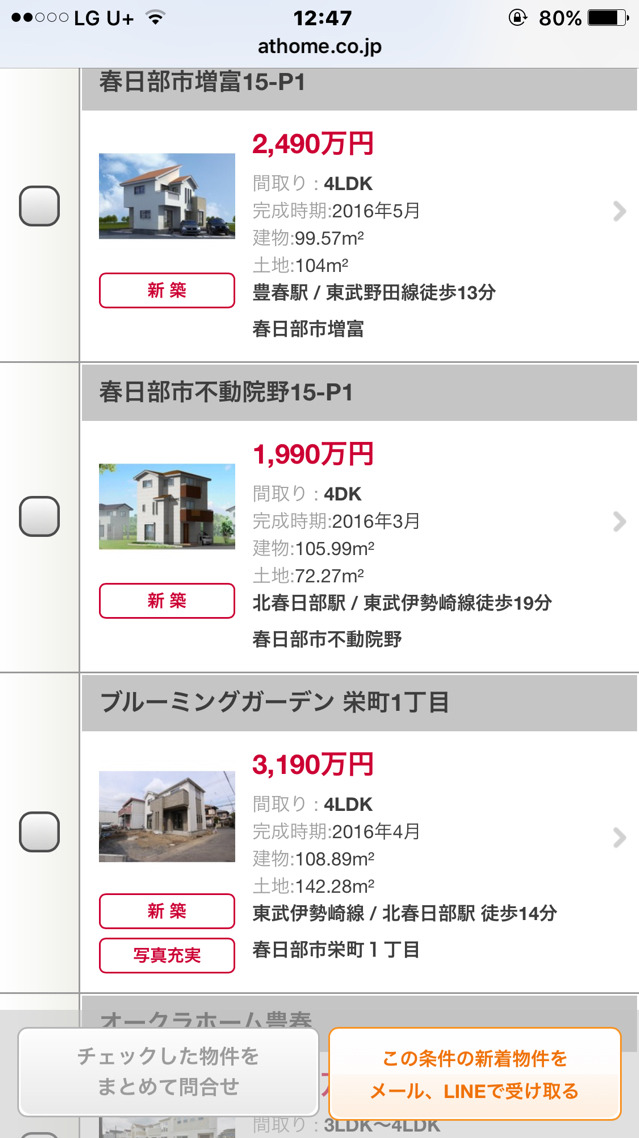Tap the 写真充実 badge on 栄町 listing
Viewport: 639px width, 1138px height.
[167, 955]
